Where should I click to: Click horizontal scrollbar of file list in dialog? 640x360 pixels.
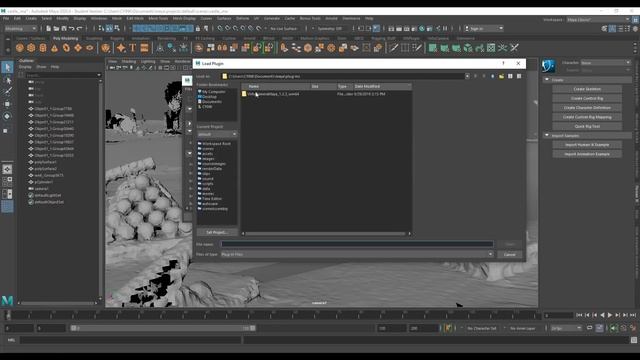(326, 233)
